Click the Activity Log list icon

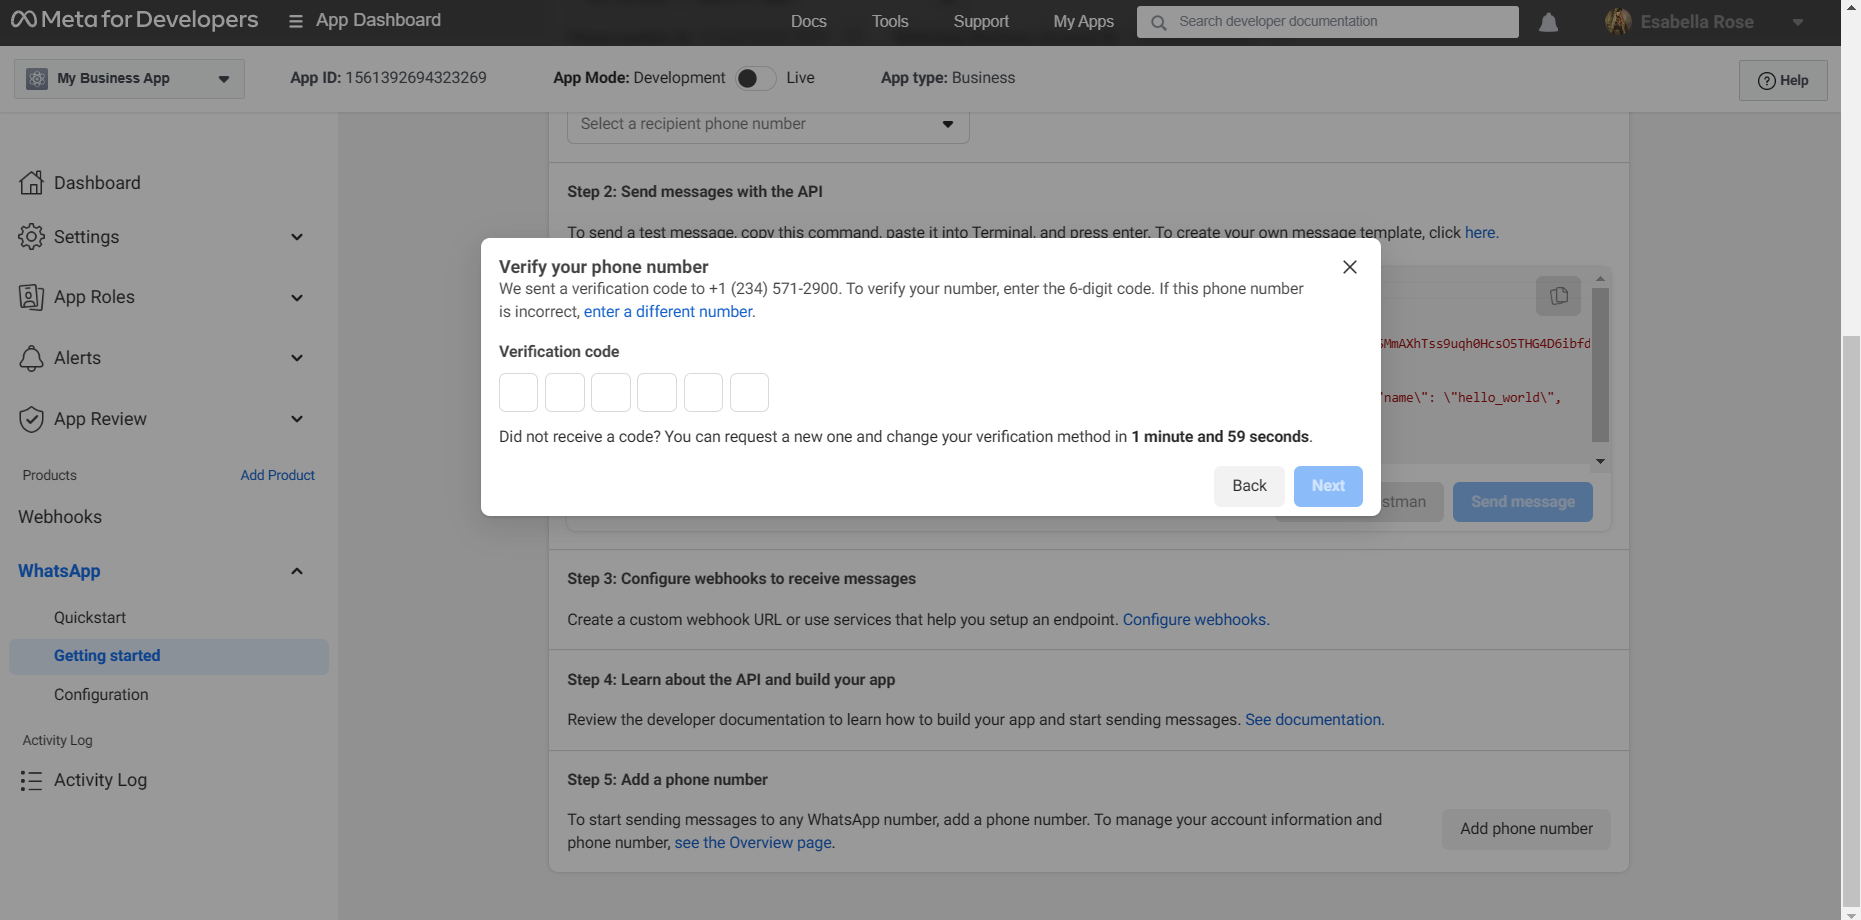click(32, 780)
